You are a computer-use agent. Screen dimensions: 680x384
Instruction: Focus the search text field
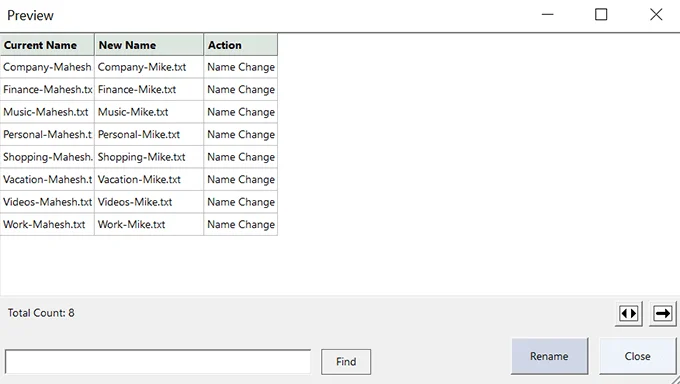pos(158,361)
